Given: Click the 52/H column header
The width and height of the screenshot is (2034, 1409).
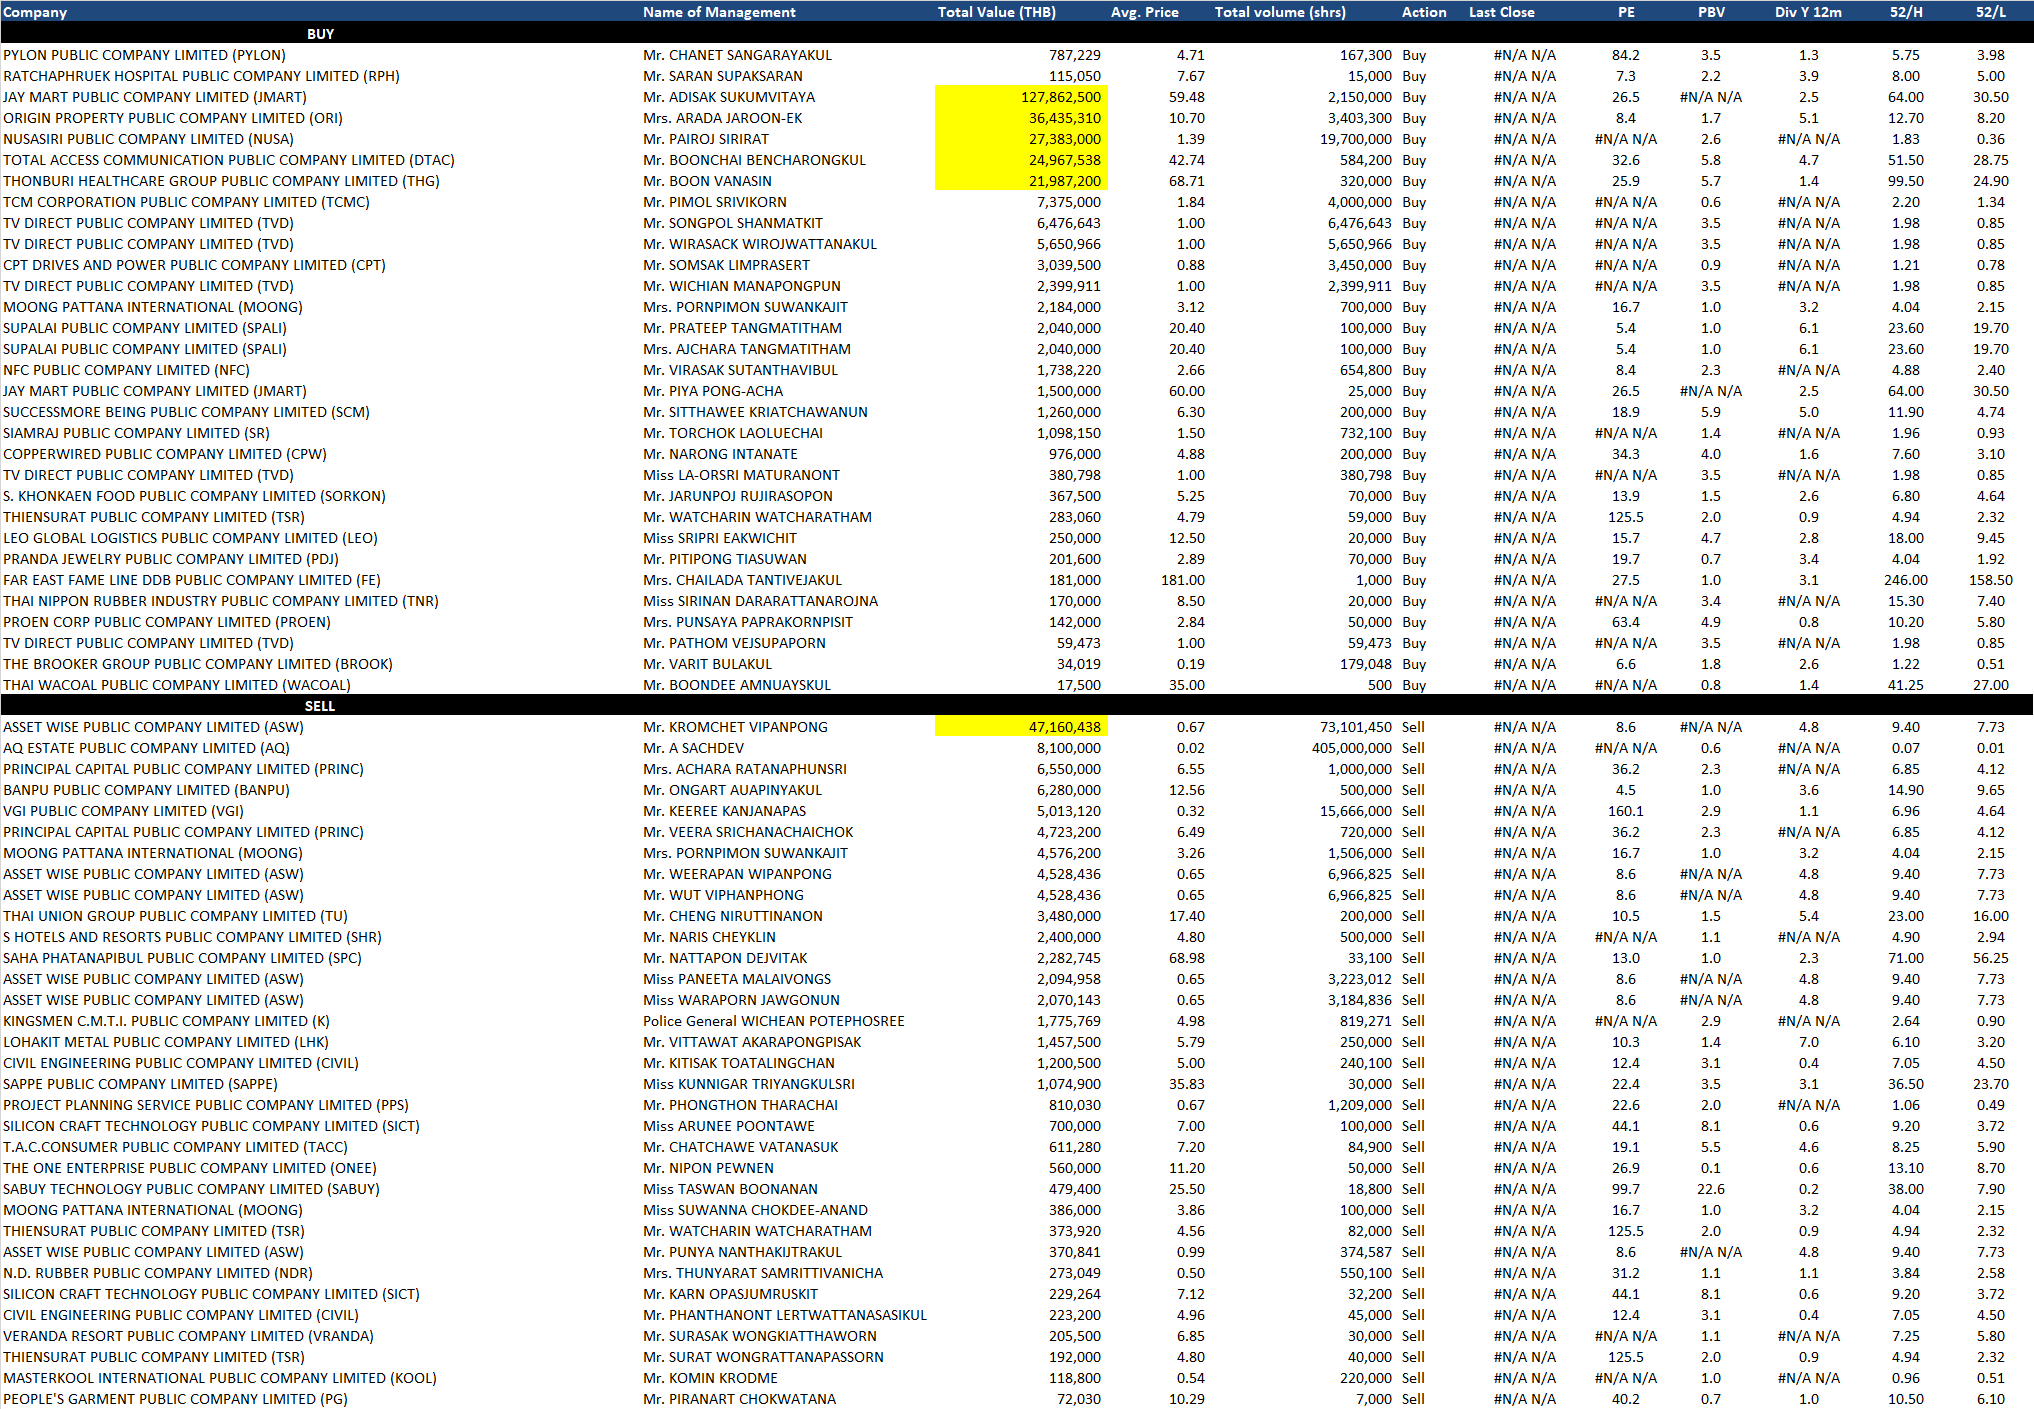Looking at the screenshot, I should click(1906, 12).
